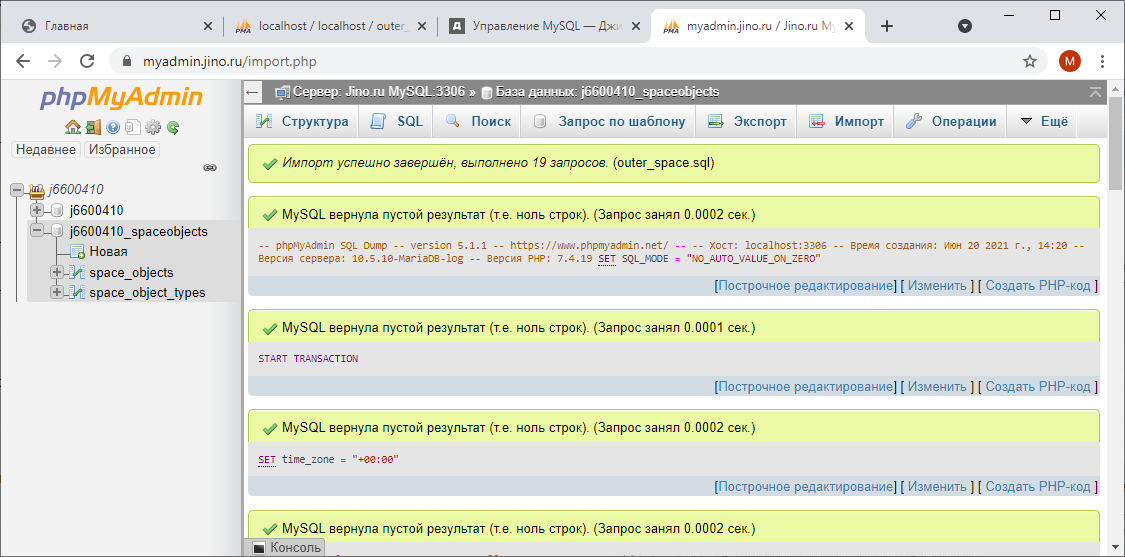The width and height of the screenshot is (1125, 557).
Task: Click the Недавнее button in sidebar
Action: 45,149
